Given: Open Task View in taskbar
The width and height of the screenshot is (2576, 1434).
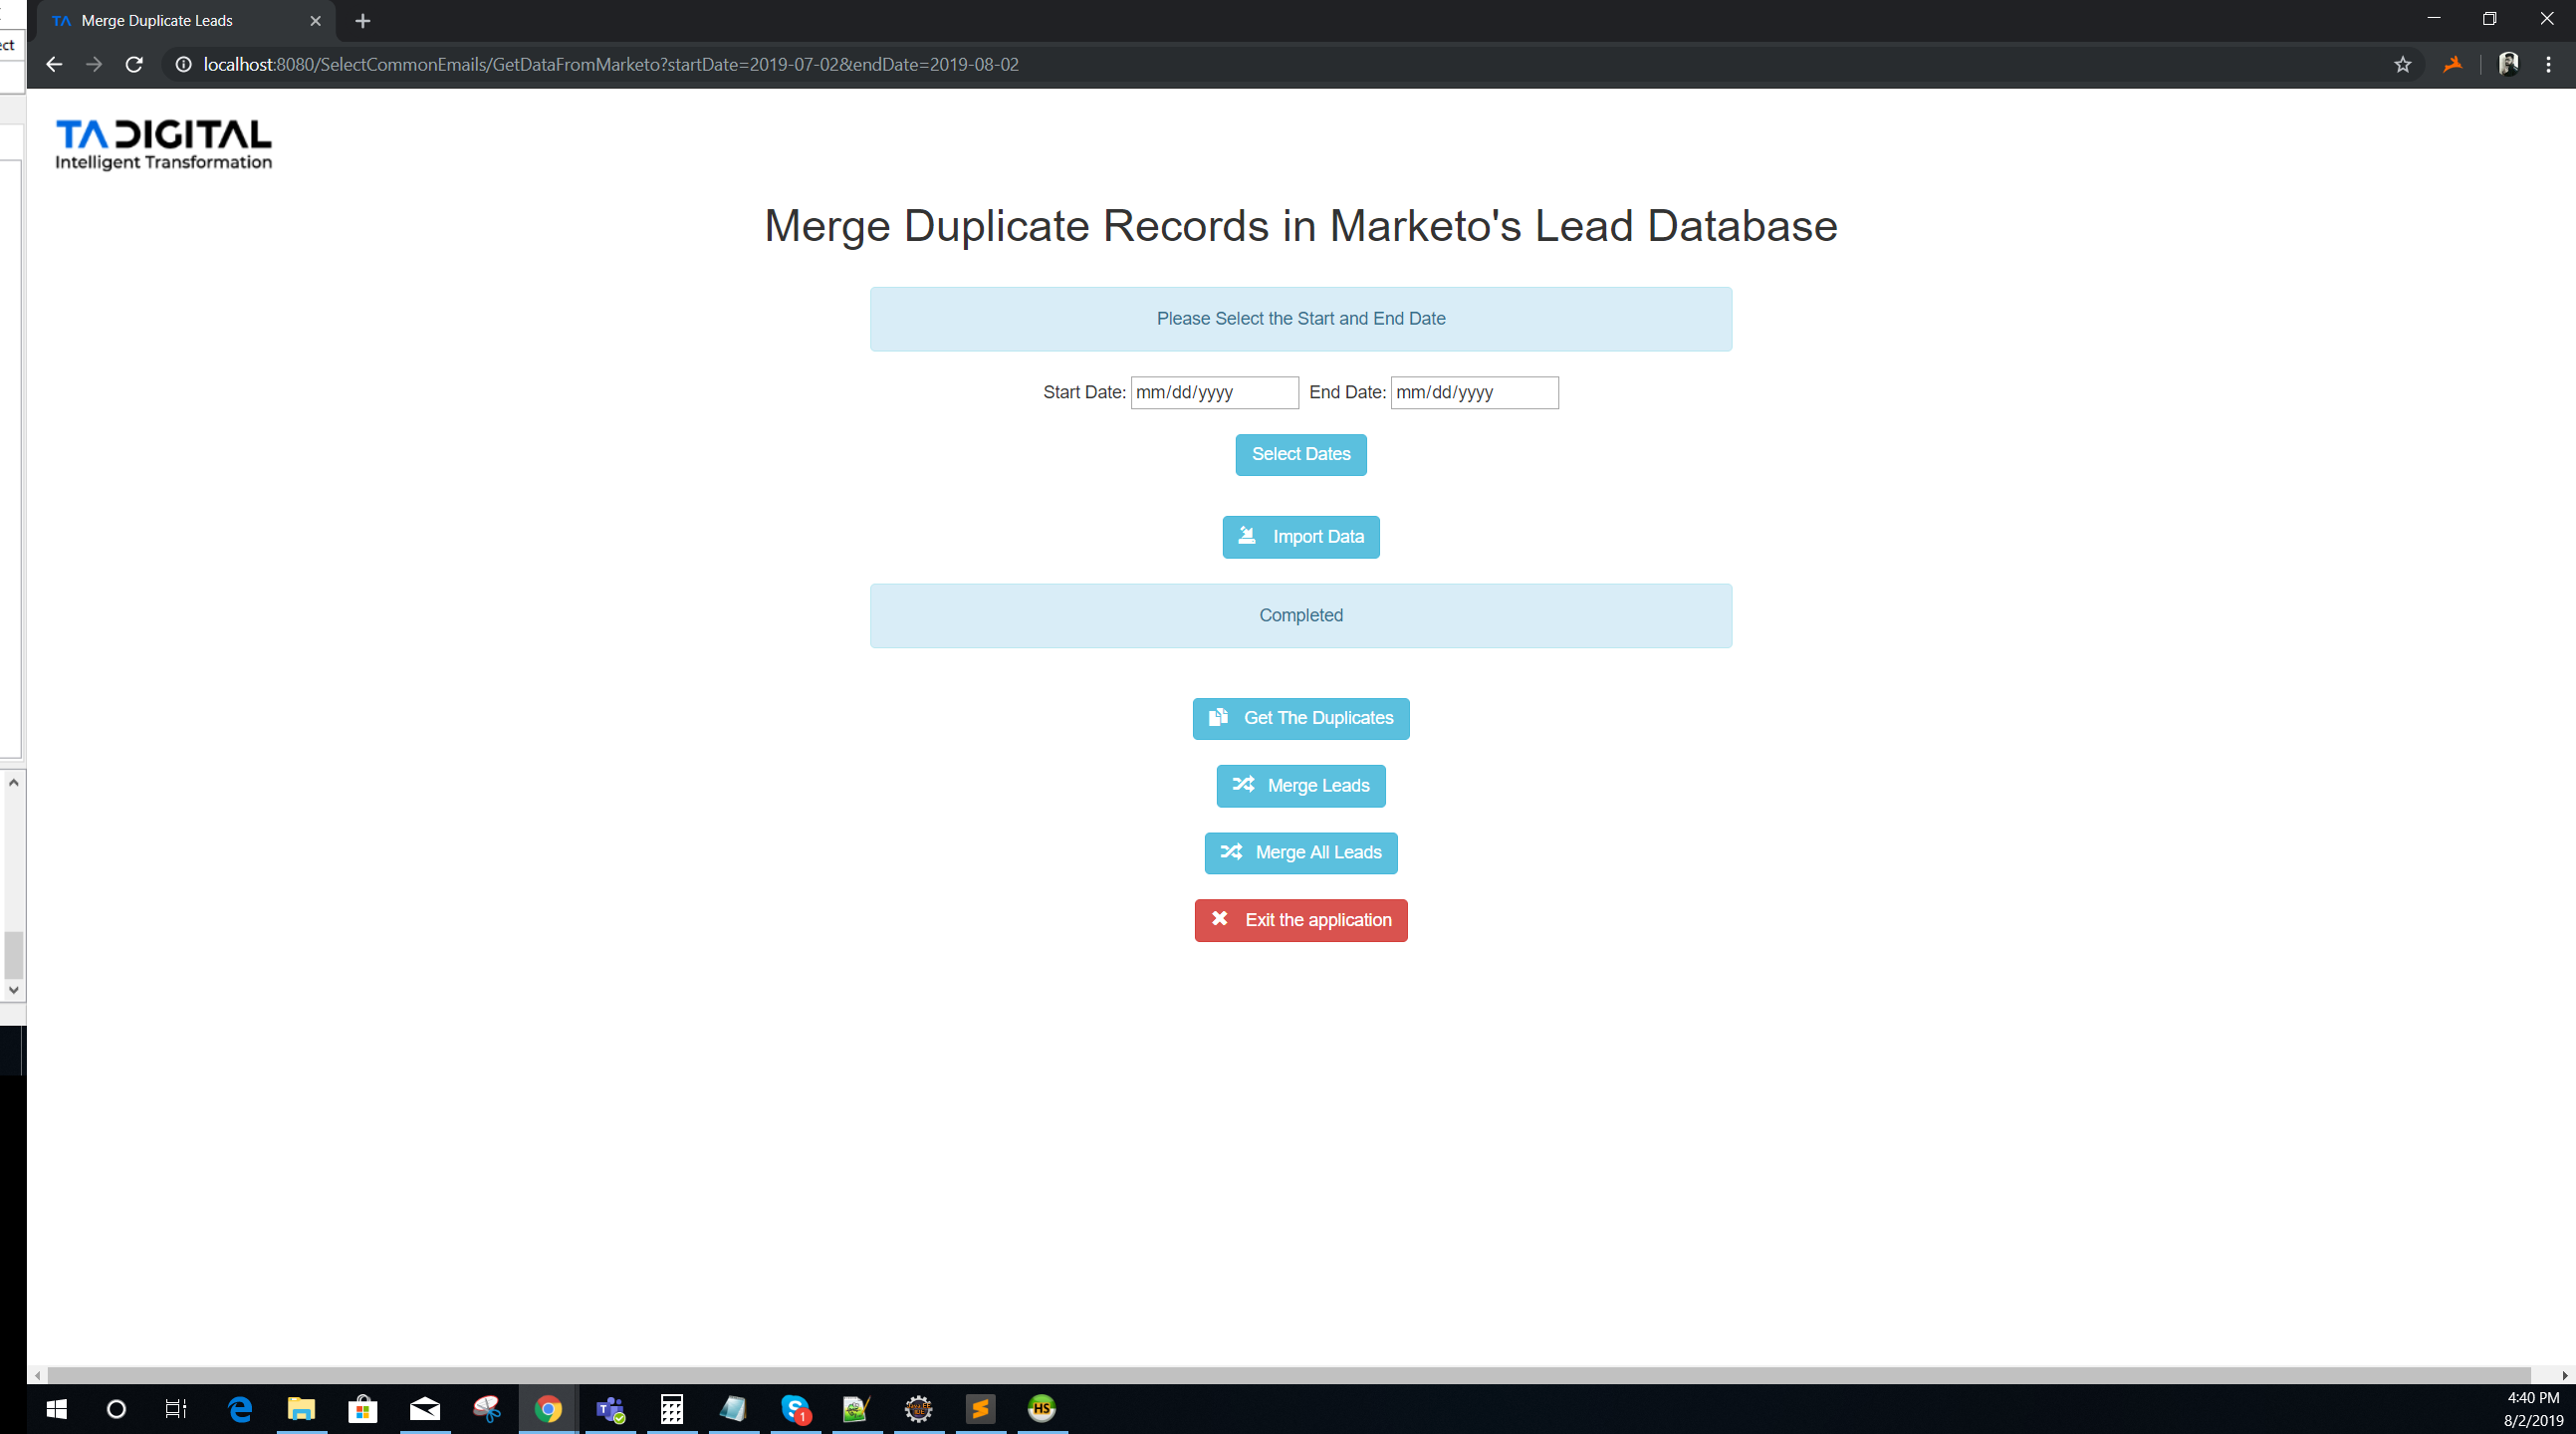Looking at the screenshot, I should (x=176, y=1408).
